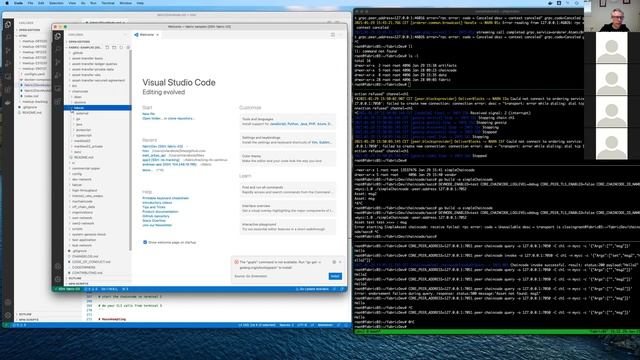Open Remote Explorer view in front VS Code
This screenshot has height=360, width=640.
[x=58, y=88]
